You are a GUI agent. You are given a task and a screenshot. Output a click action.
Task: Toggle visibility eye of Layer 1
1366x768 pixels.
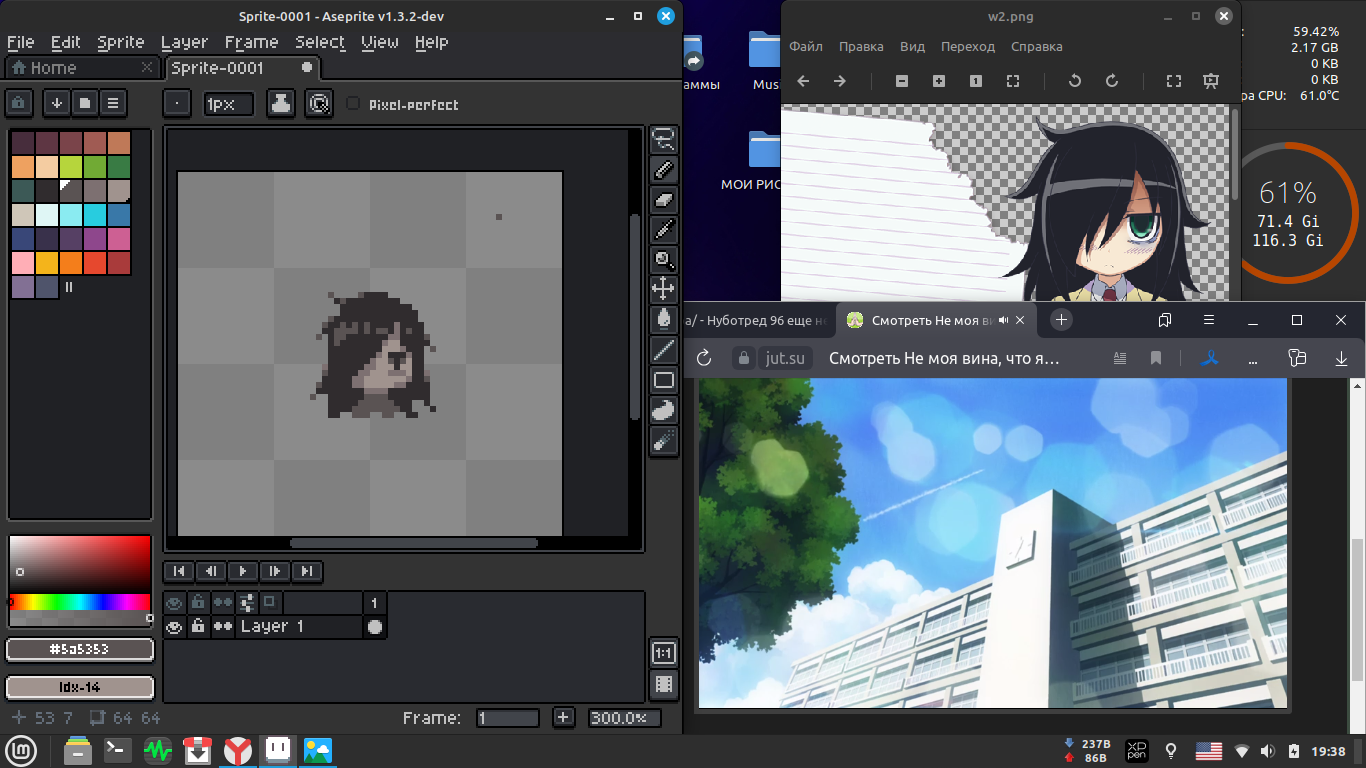tap(175, 626)
